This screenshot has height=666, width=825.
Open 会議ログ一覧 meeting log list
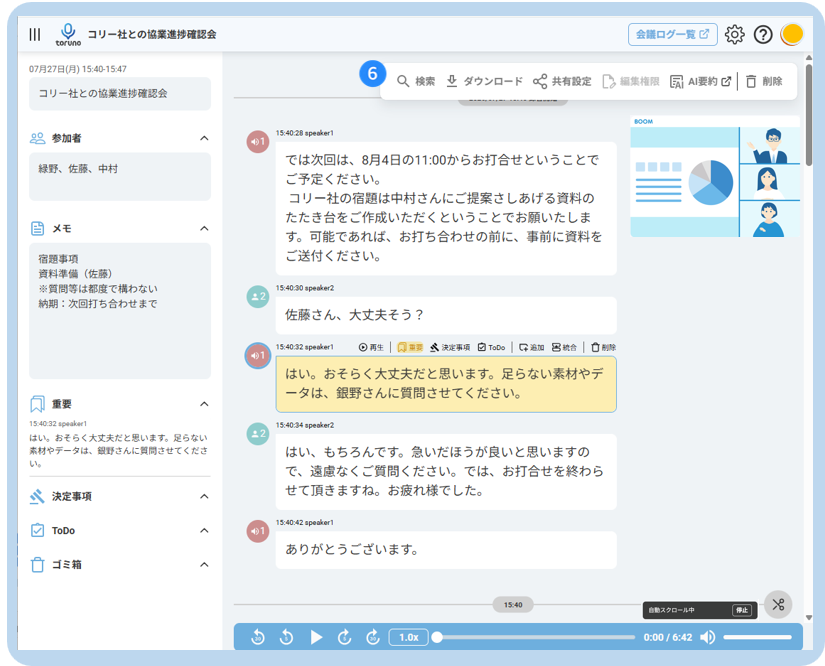672,35
